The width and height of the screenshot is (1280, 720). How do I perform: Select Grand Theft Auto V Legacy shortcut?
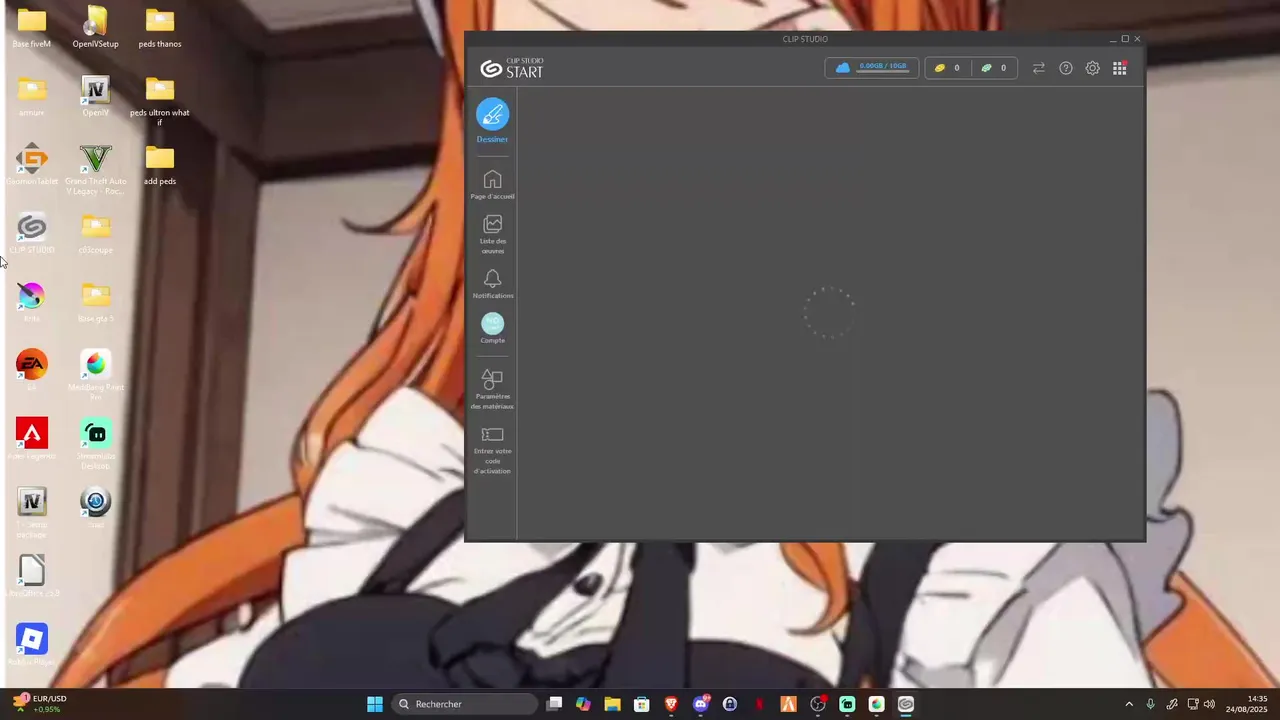(x=96, y=170)
